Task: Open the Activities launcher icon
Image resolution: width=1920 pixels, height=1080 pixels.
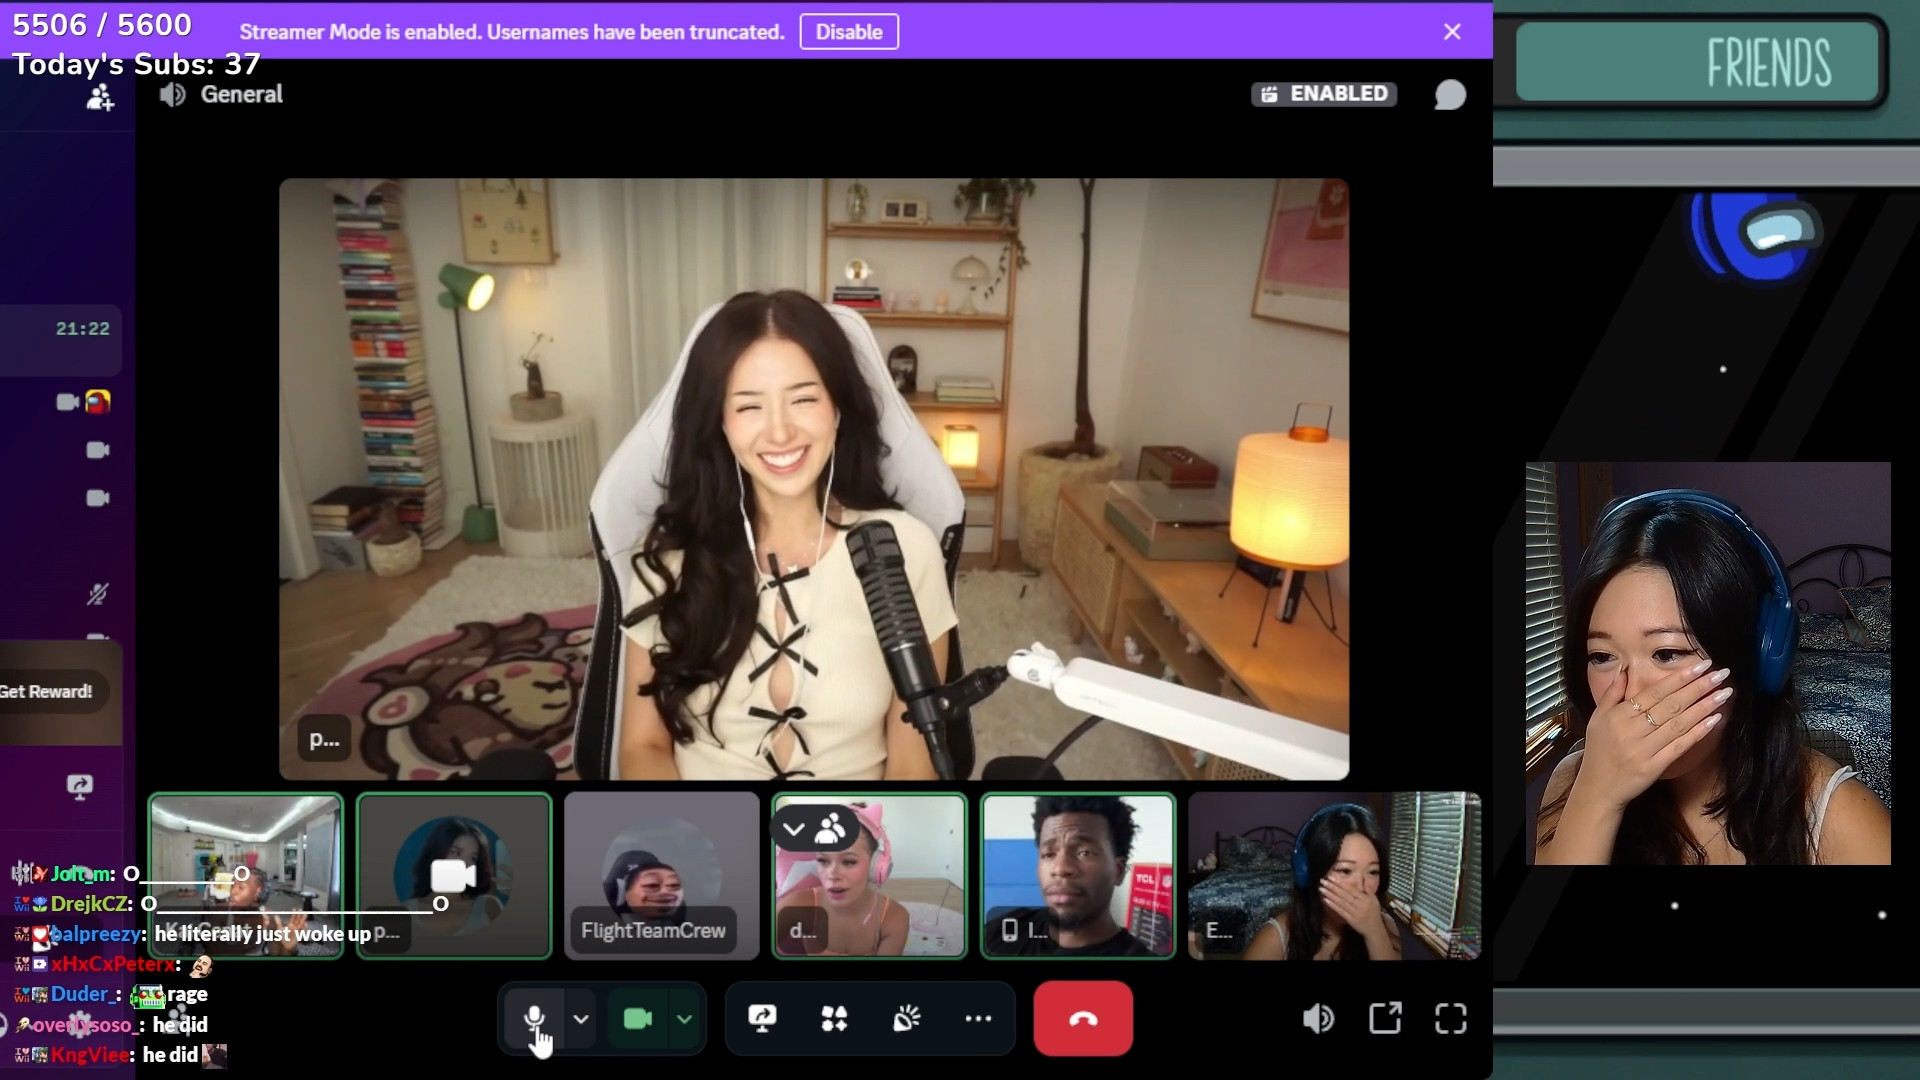Action: coord(834,1019)
